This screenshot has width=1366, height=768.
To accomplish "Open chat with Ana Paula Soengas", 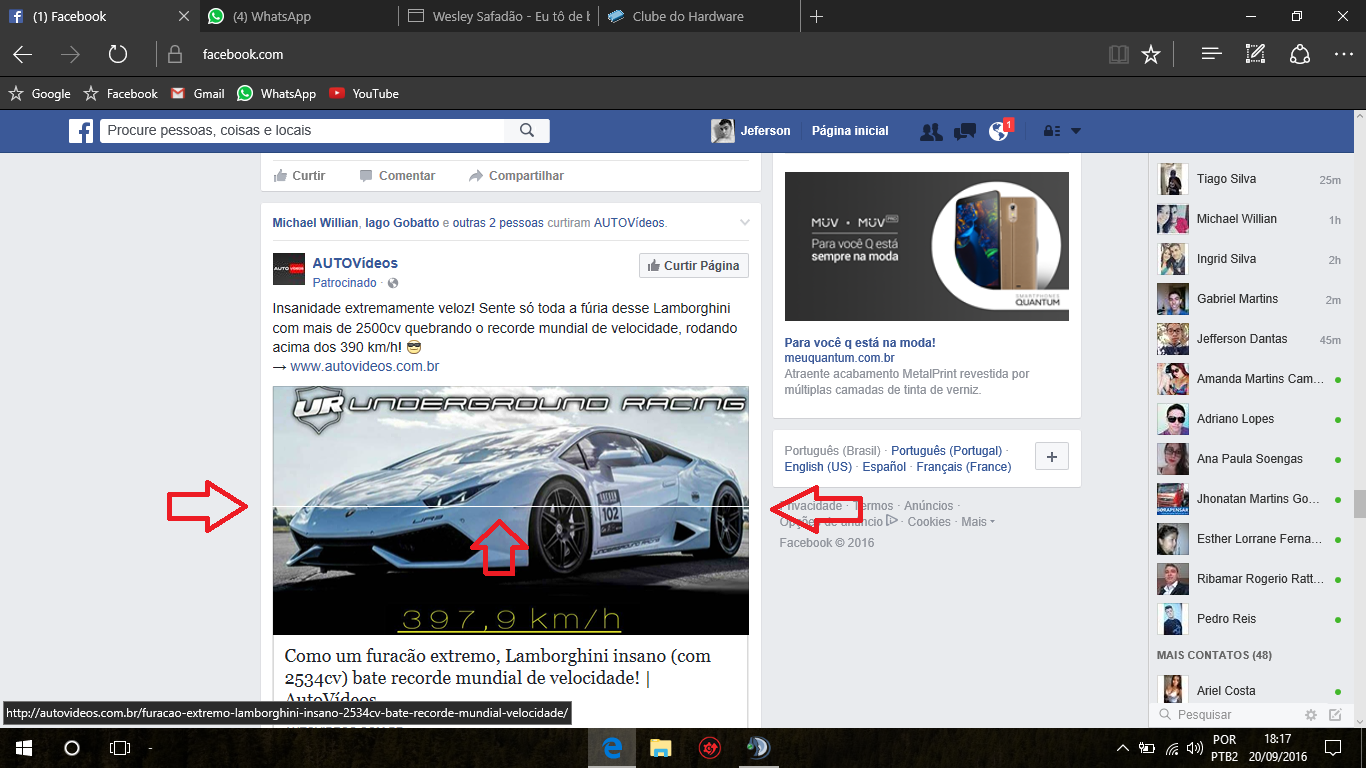I will coord(1250,459).
